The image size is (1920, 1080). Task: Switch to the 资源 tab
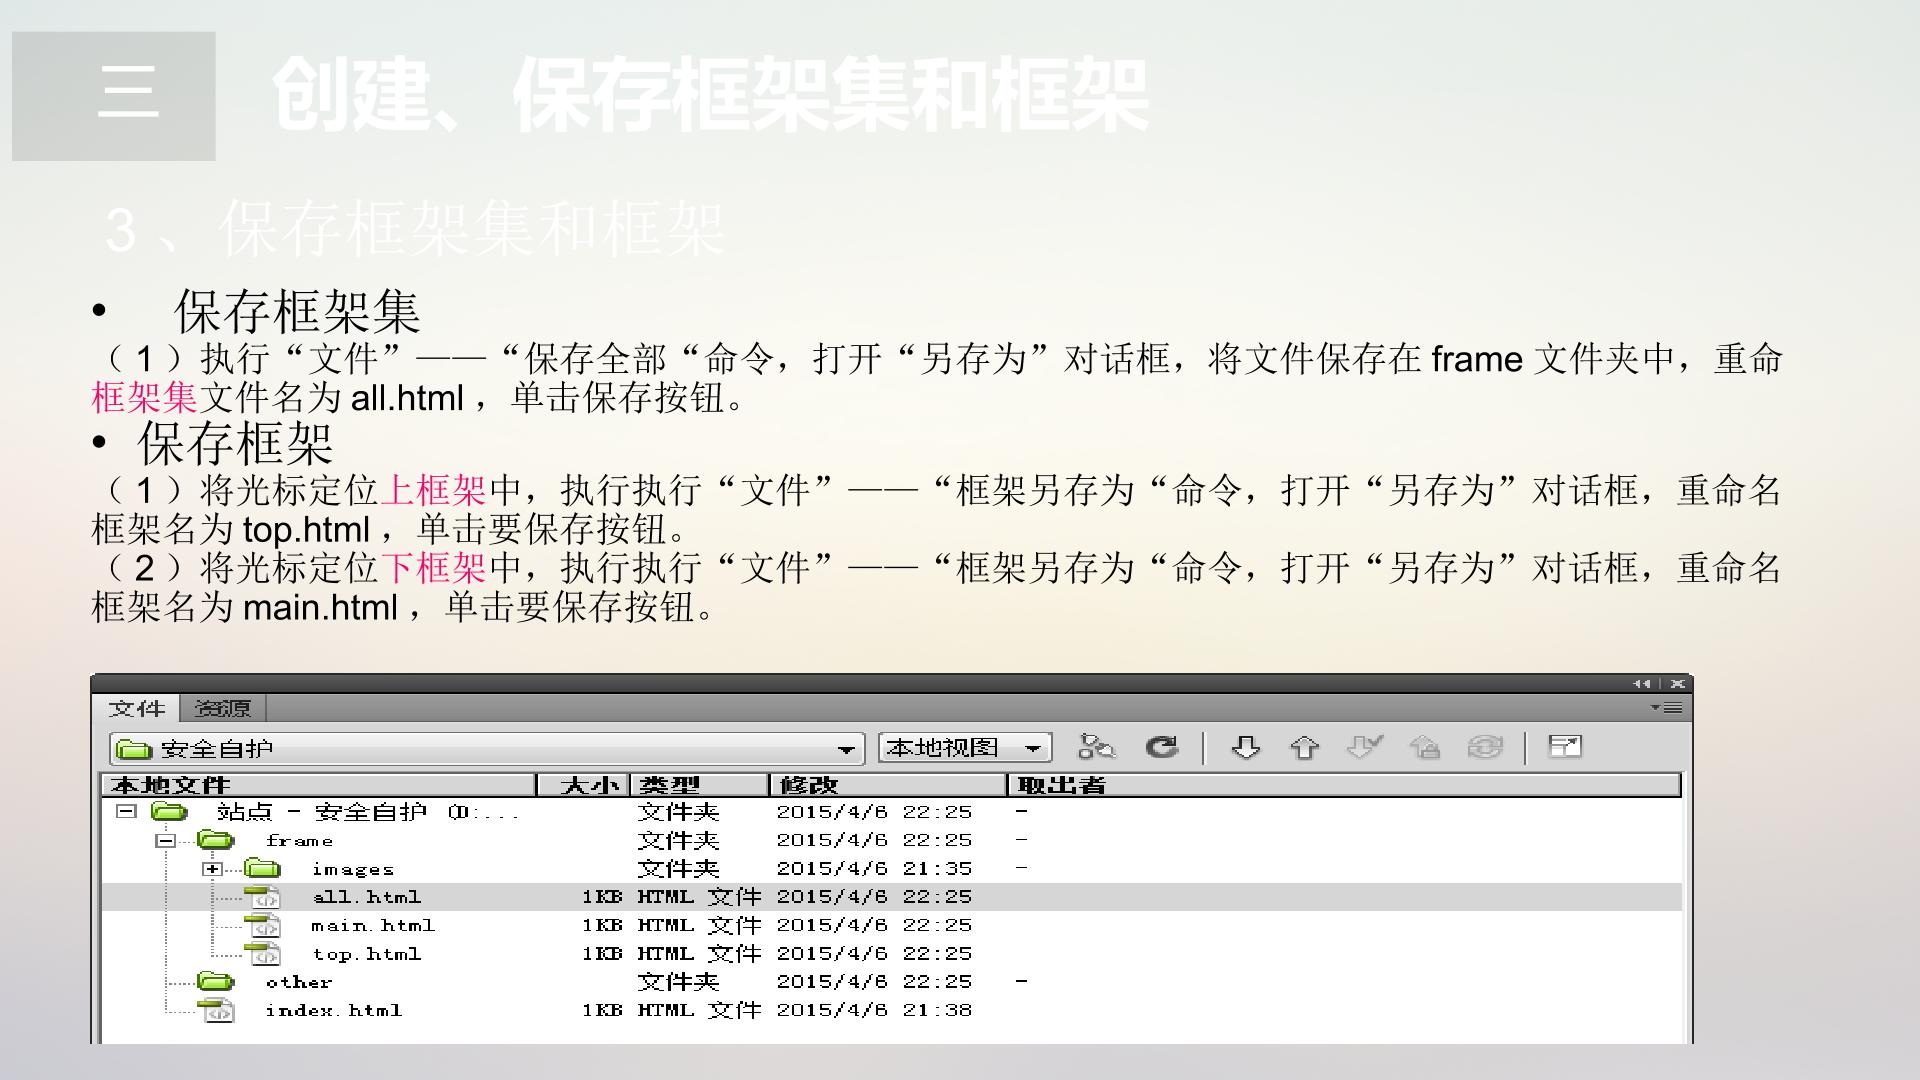point(222,708)
